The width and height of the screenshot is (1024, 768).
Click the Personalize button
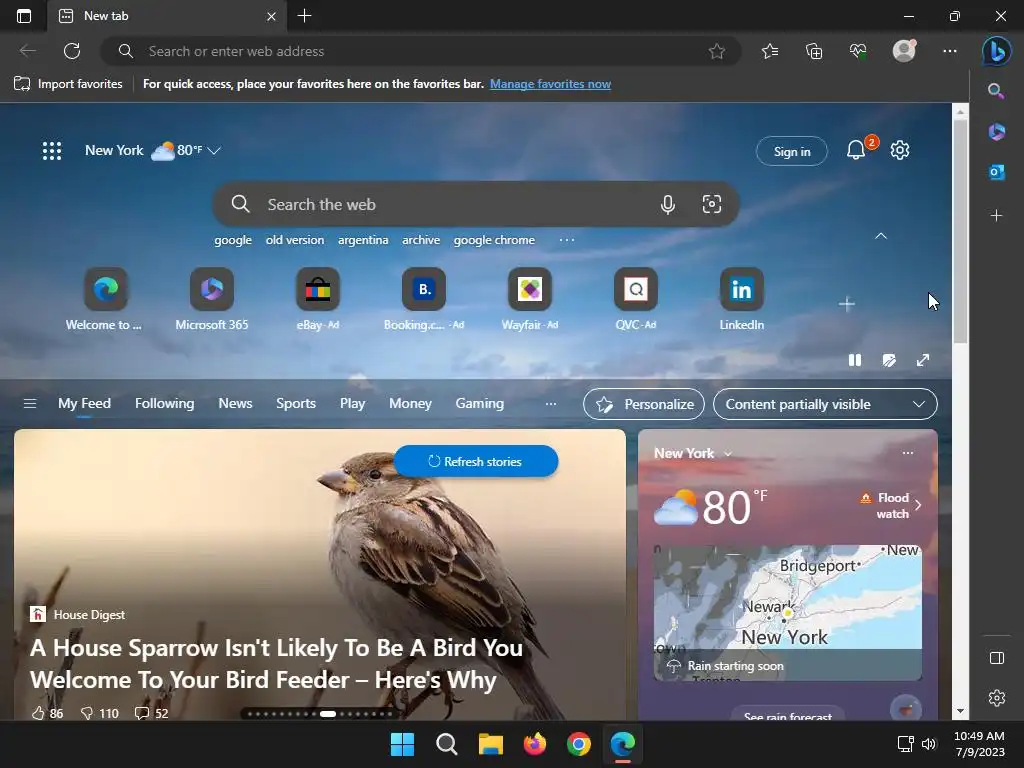tap(644, 404)
